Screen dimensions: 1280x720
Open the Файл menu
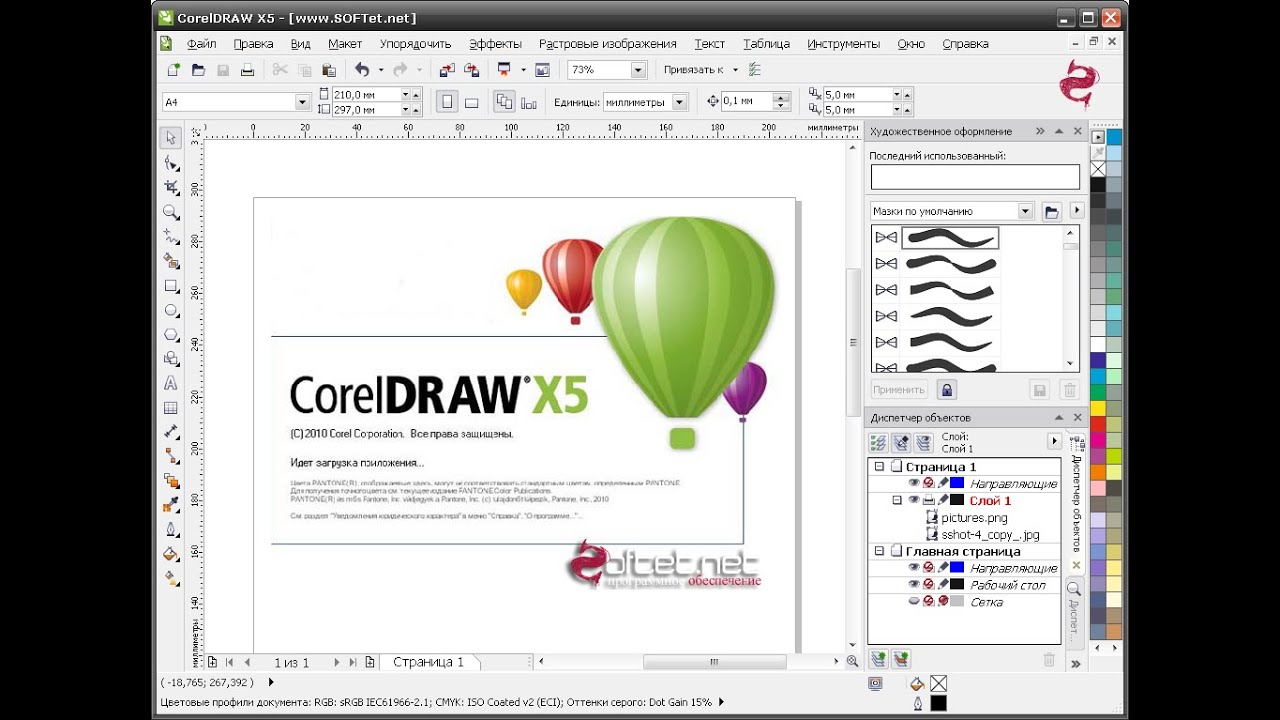[201, 44]
